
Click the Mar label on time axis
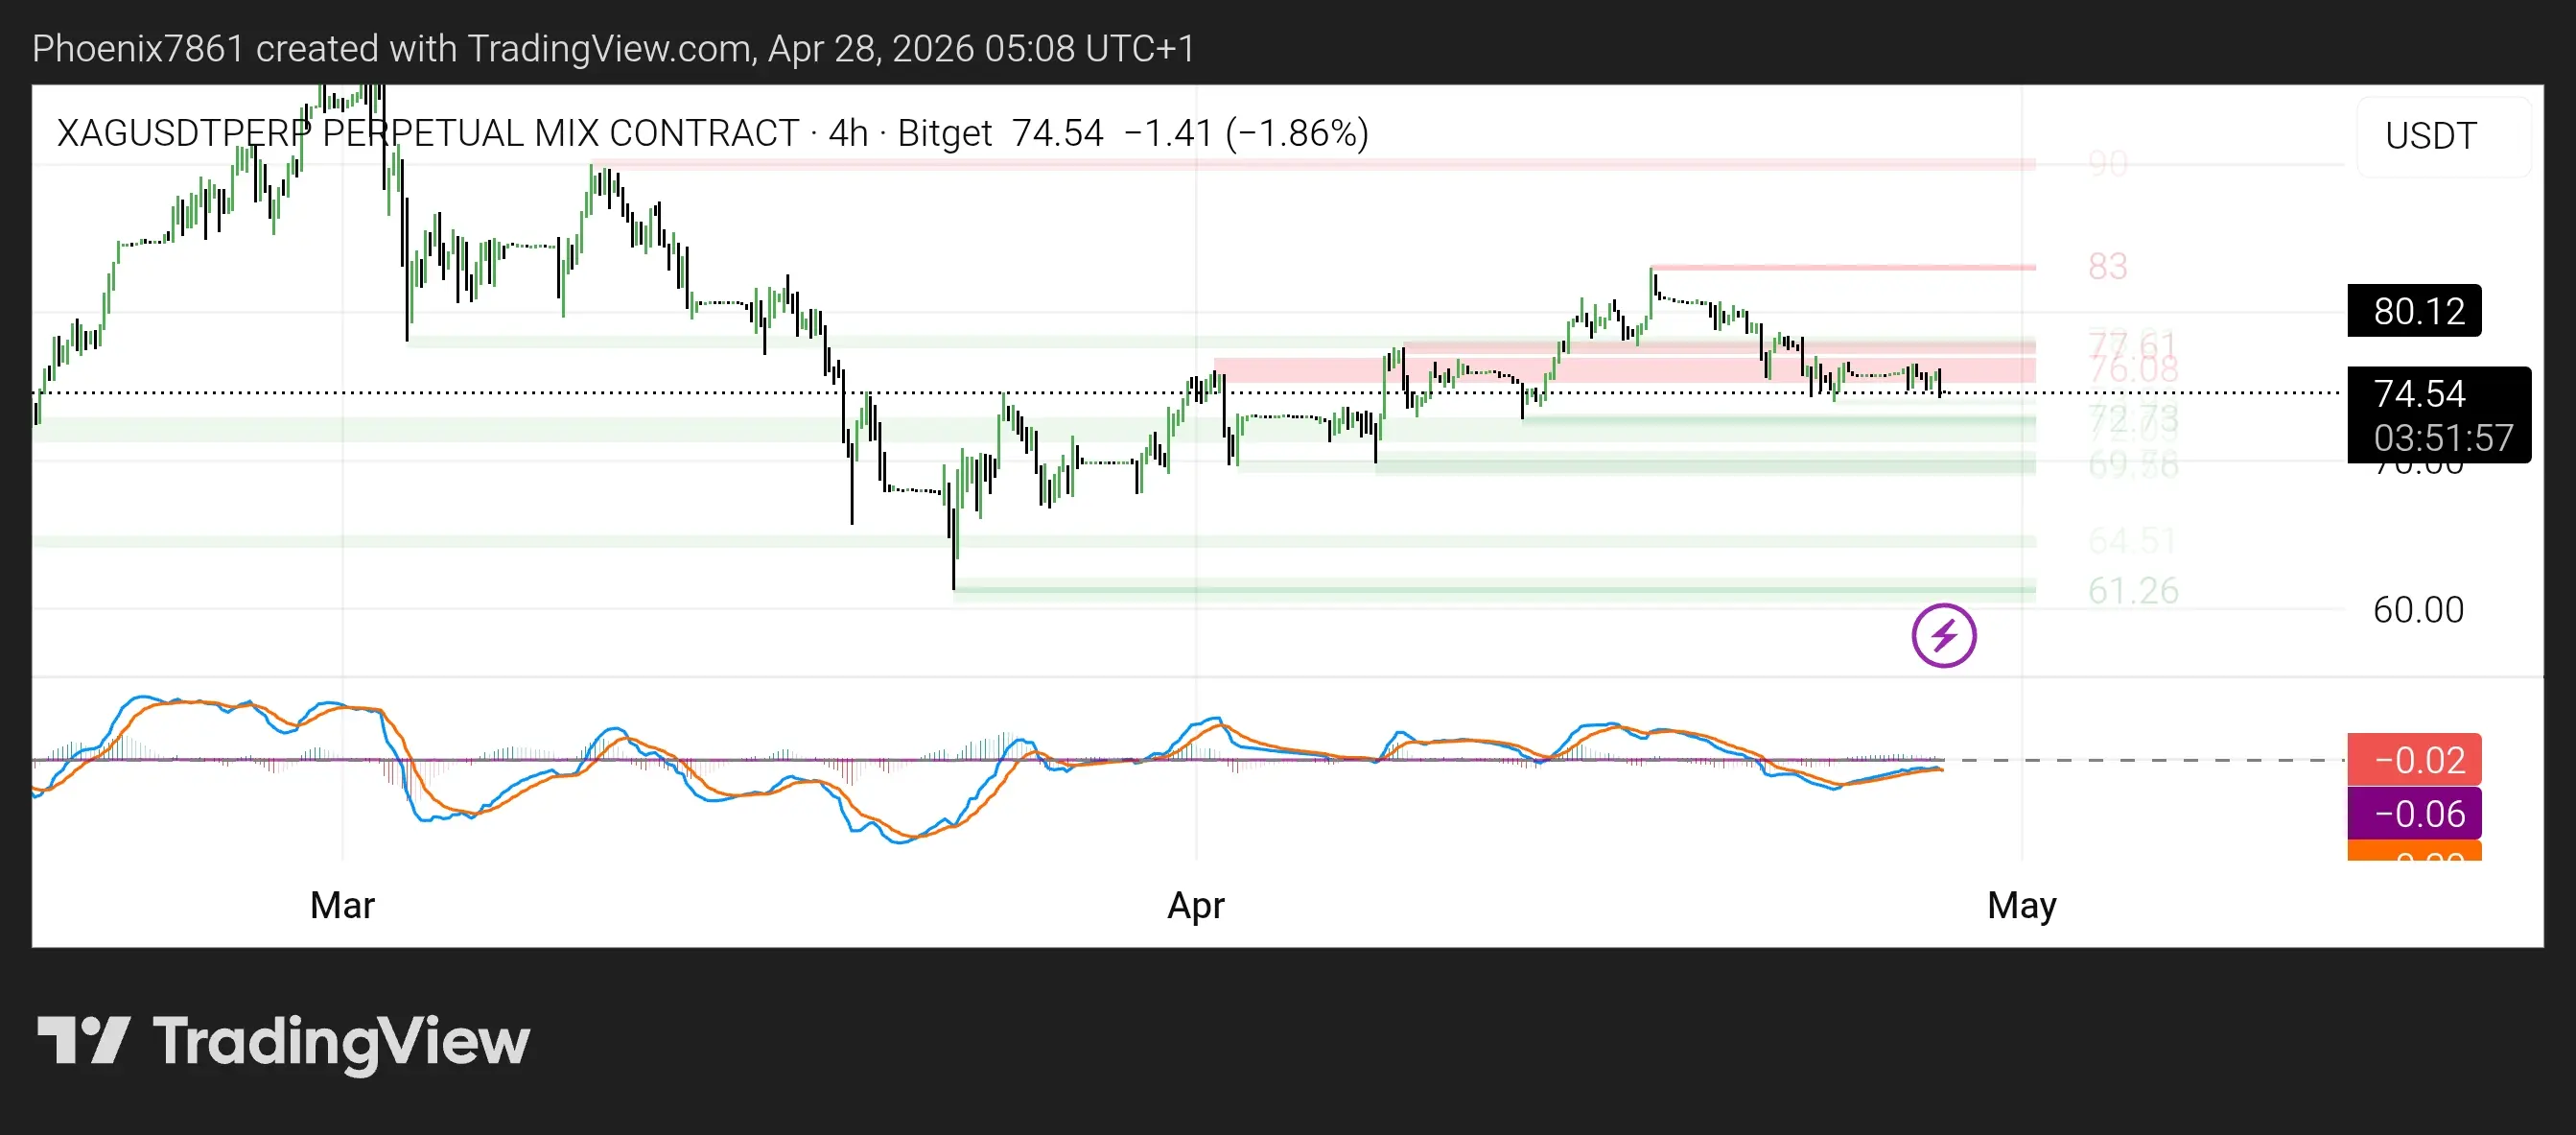[342, 905]
